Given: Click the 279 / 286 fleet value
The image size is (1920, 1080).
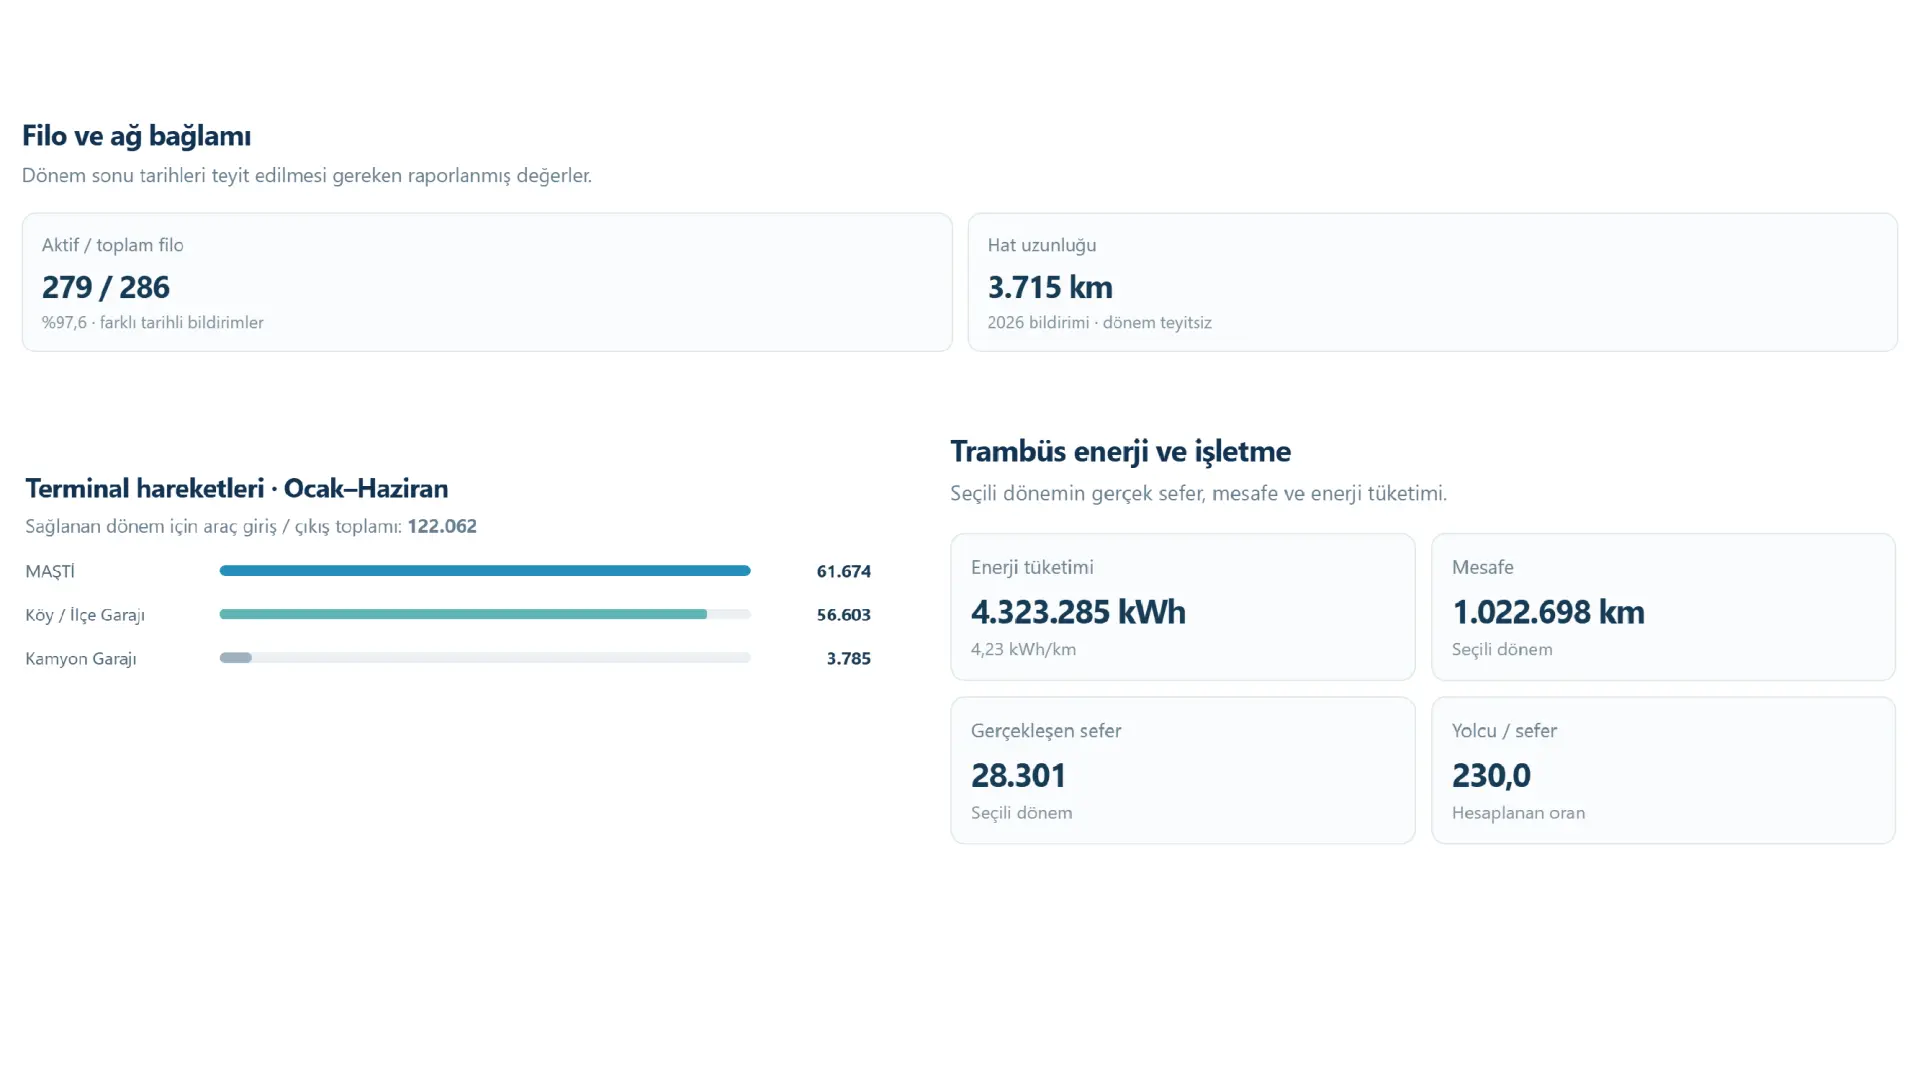Looking at the screenshot, I should point(105,287).
